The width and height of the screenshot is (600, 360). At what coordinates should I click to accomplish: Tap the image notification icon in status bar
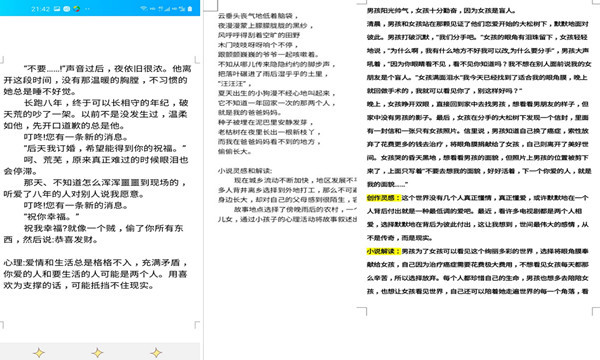(x=57, y=9)
